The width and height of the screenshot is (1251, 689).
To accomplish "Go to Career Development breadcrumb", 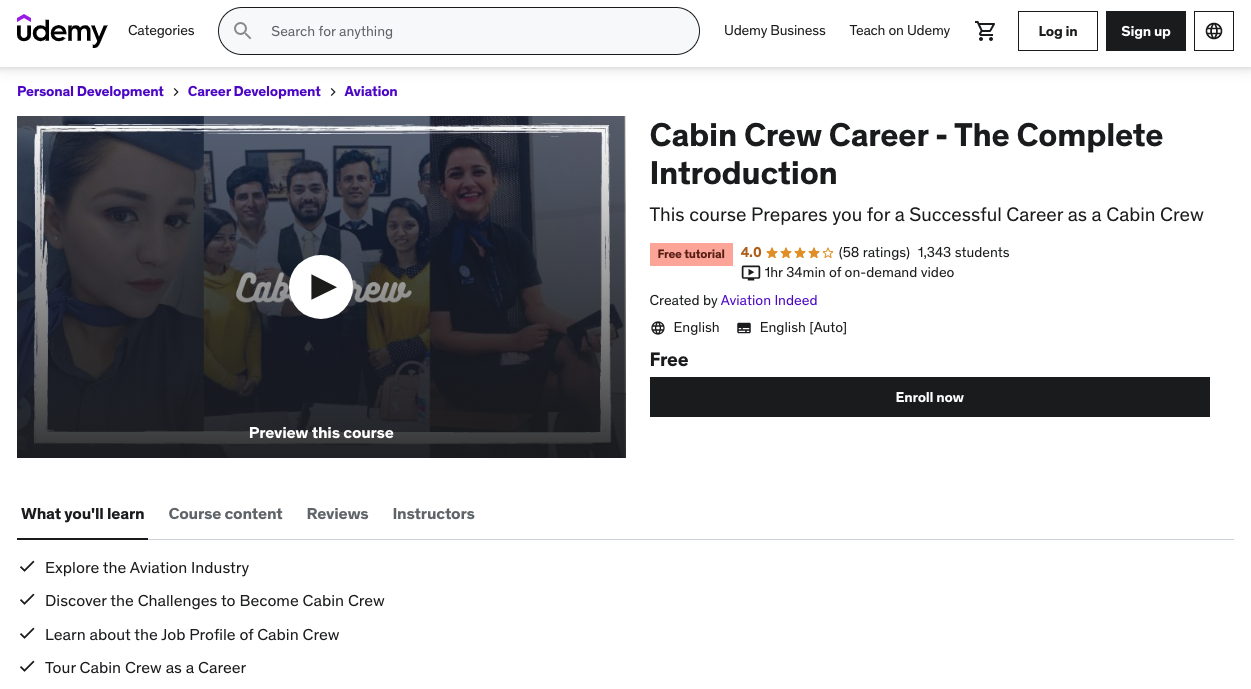I will (254, 91).
